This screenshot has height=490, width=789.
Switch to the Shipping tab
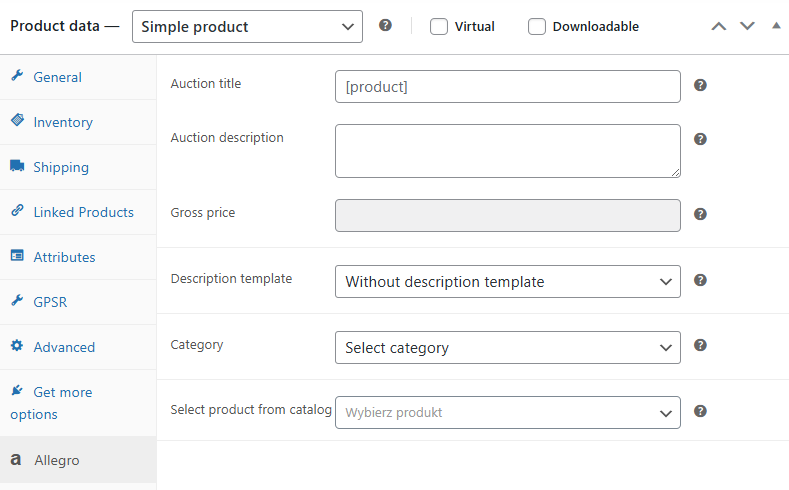pyautogui.click(x=78, y=167)
